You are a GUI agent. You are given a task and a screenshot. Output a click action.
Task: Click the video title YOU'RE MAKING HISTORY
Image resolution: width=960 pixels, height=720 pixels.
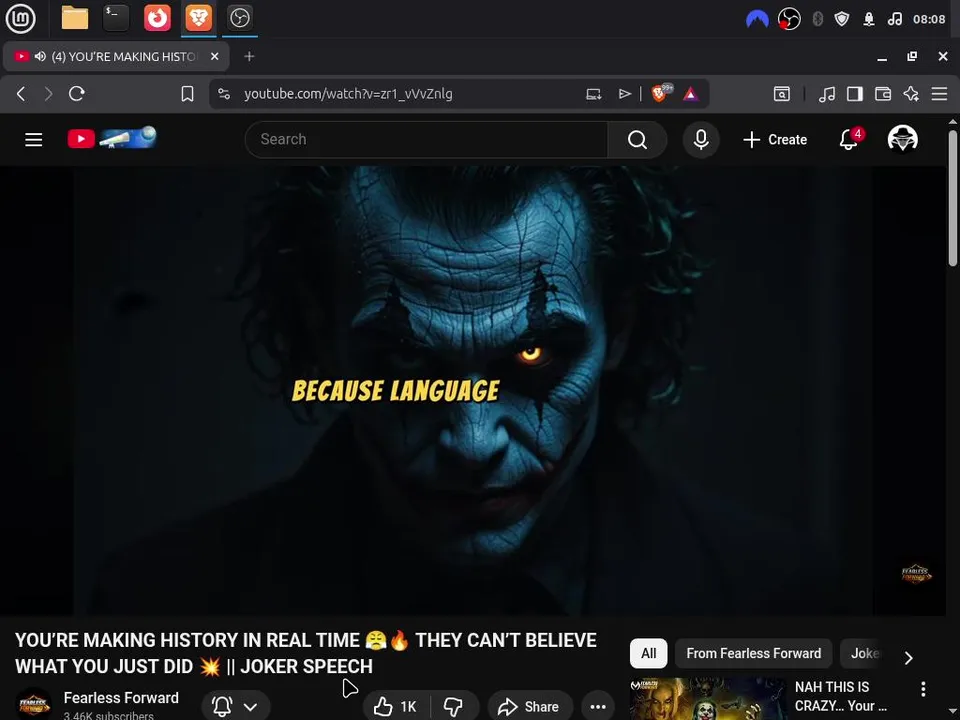click(306, 653)
